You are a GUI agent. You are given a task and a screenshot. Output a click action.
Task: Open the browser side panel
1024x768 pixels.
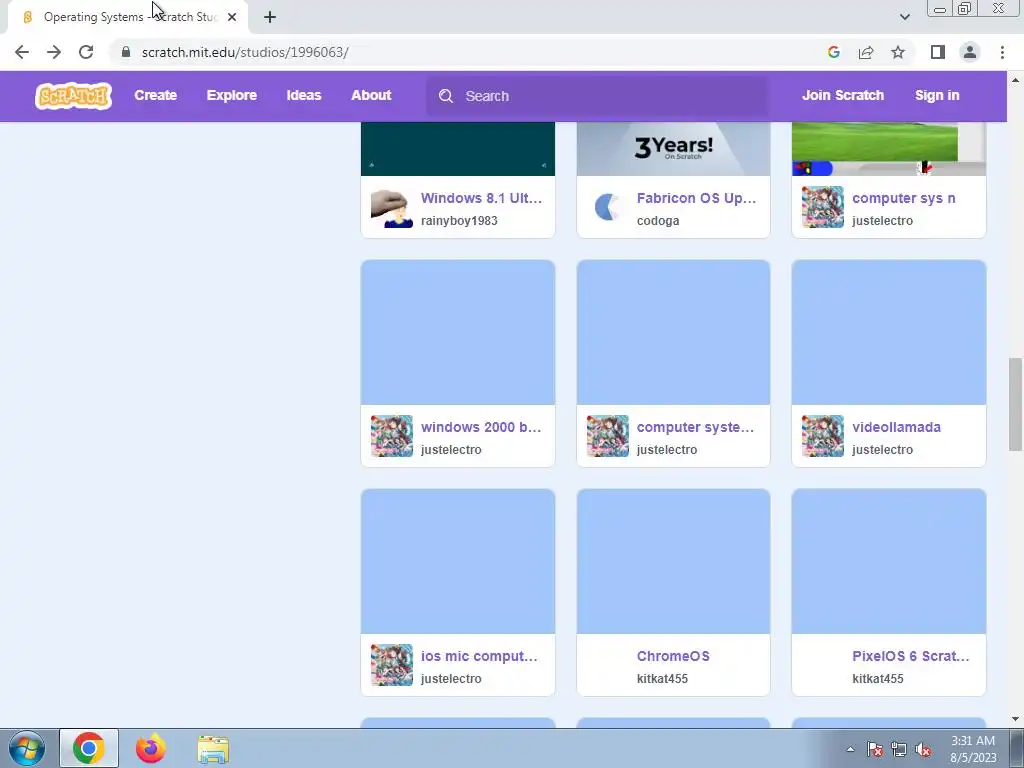pos(938,52)
